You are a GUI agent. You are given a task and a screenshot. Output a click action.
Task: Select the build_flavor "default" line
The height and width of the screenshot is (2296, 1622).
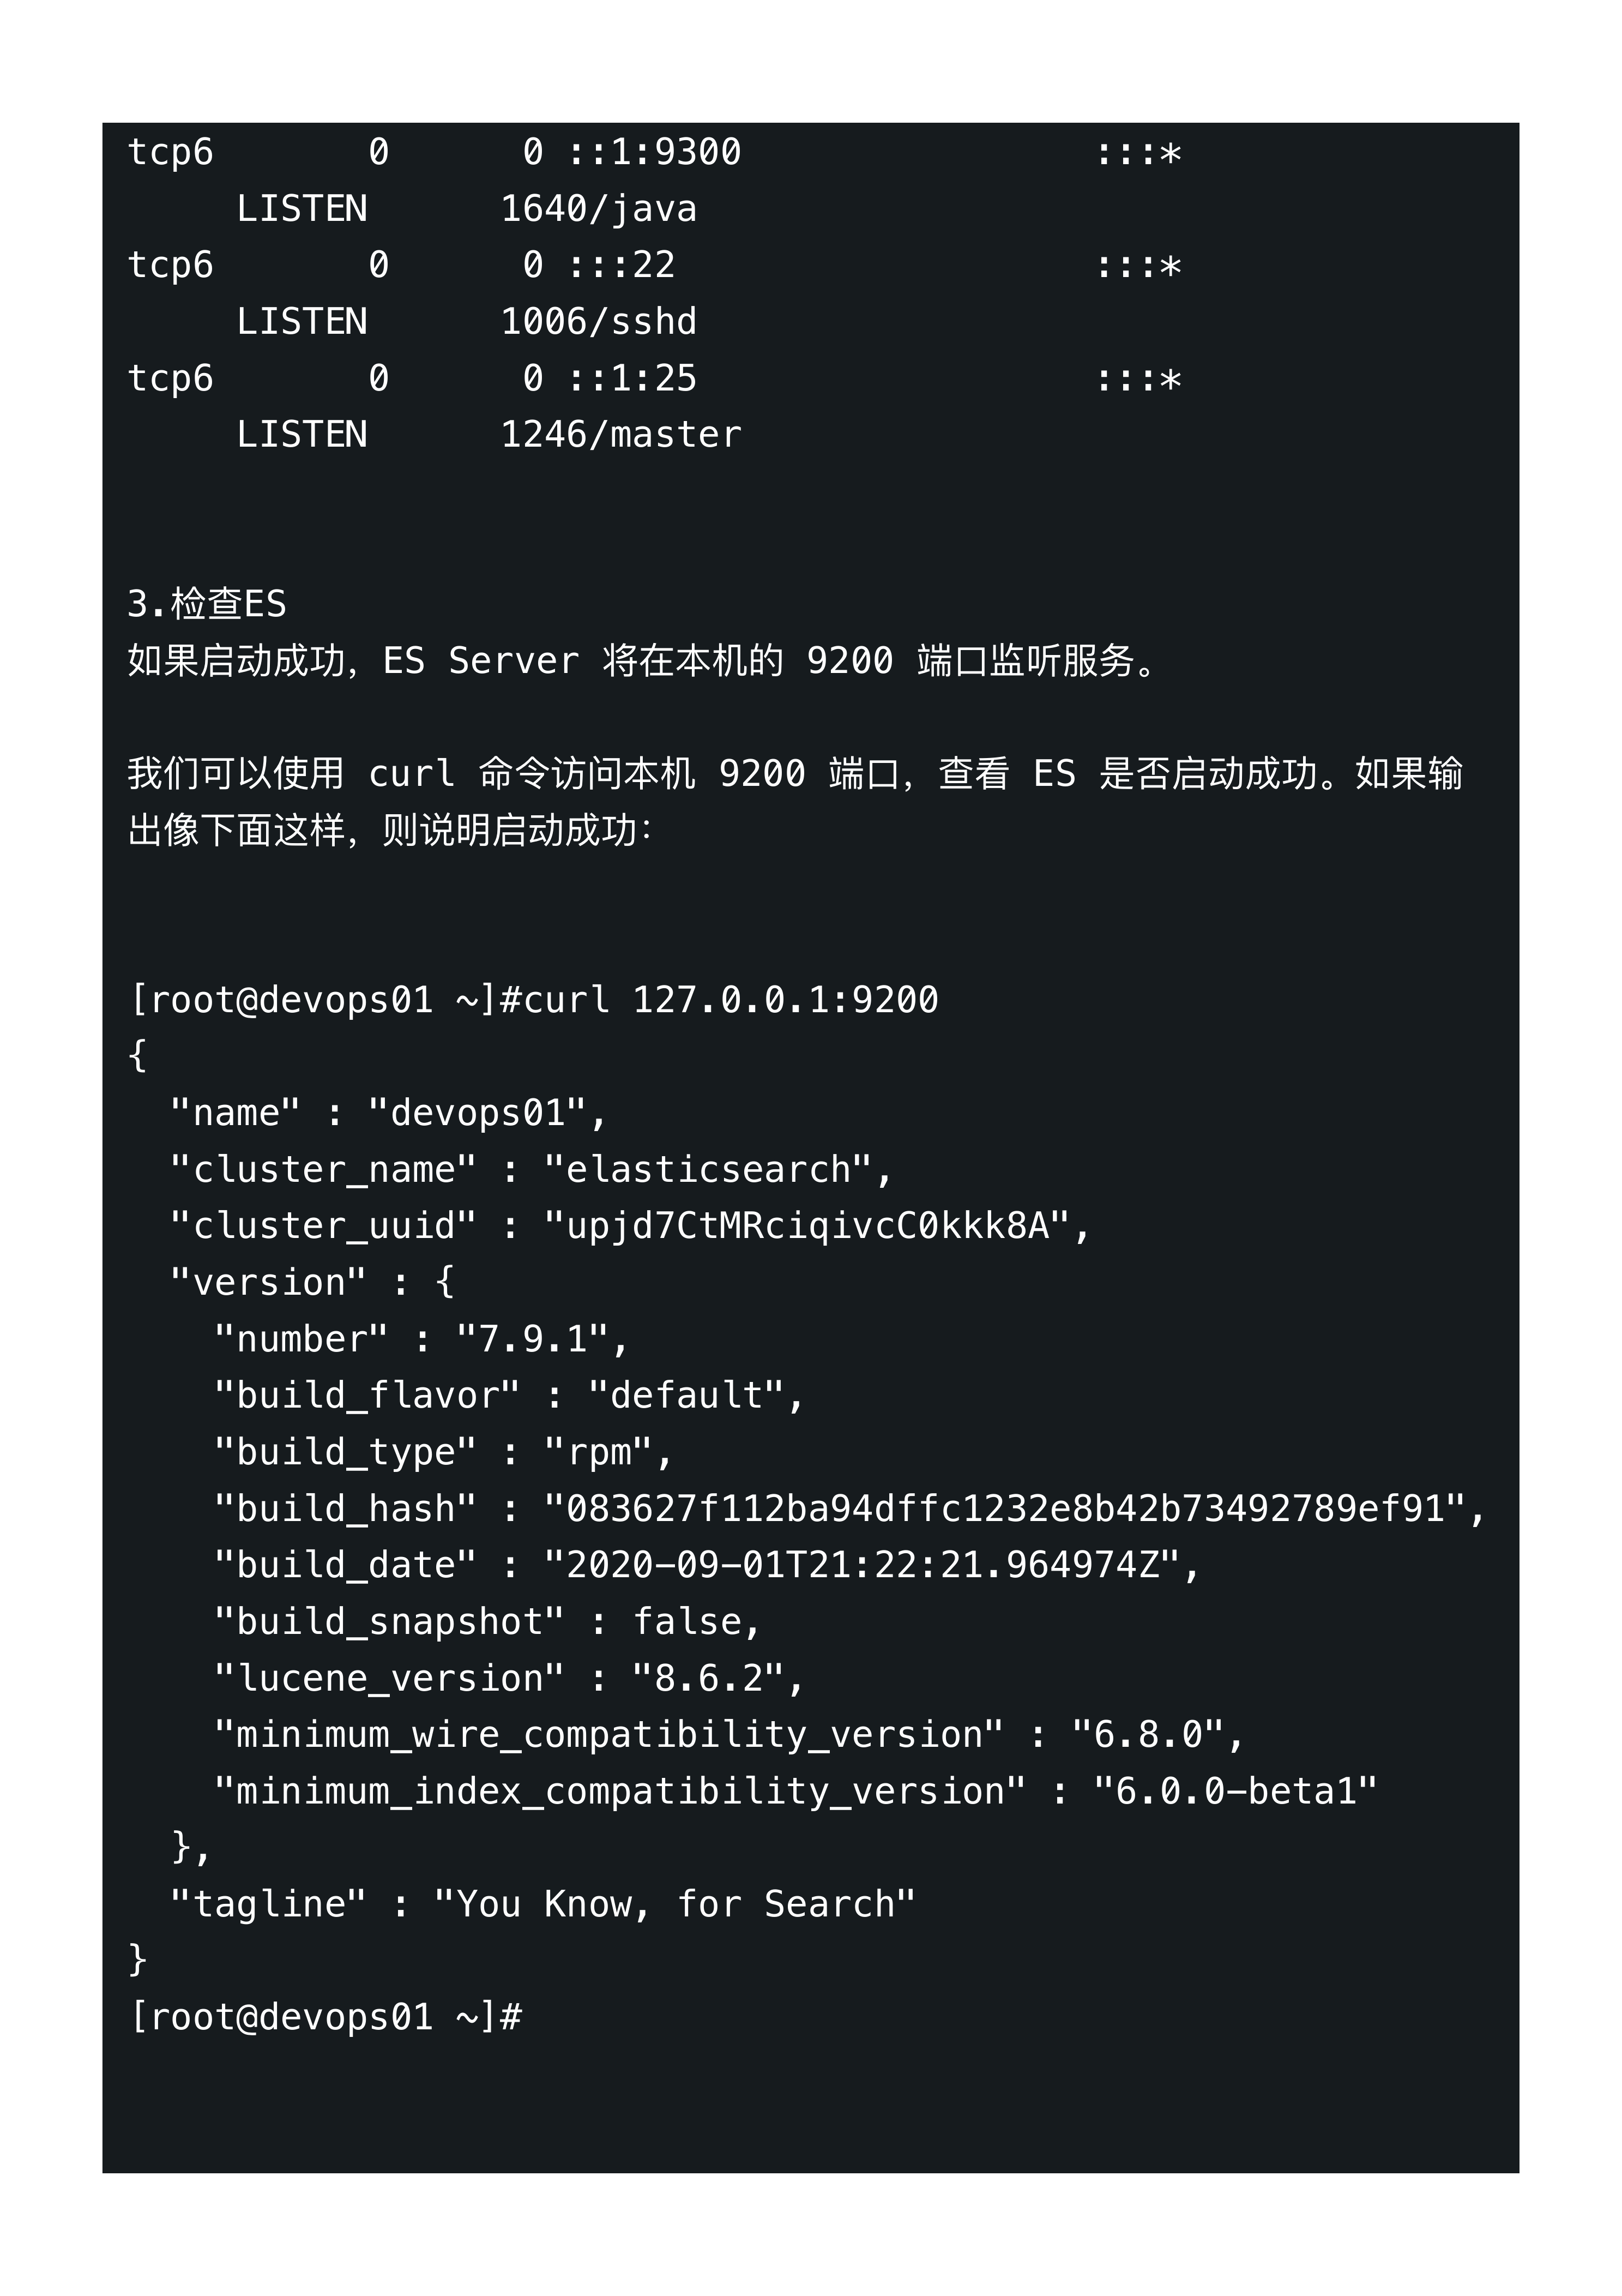coord(509,1395)
